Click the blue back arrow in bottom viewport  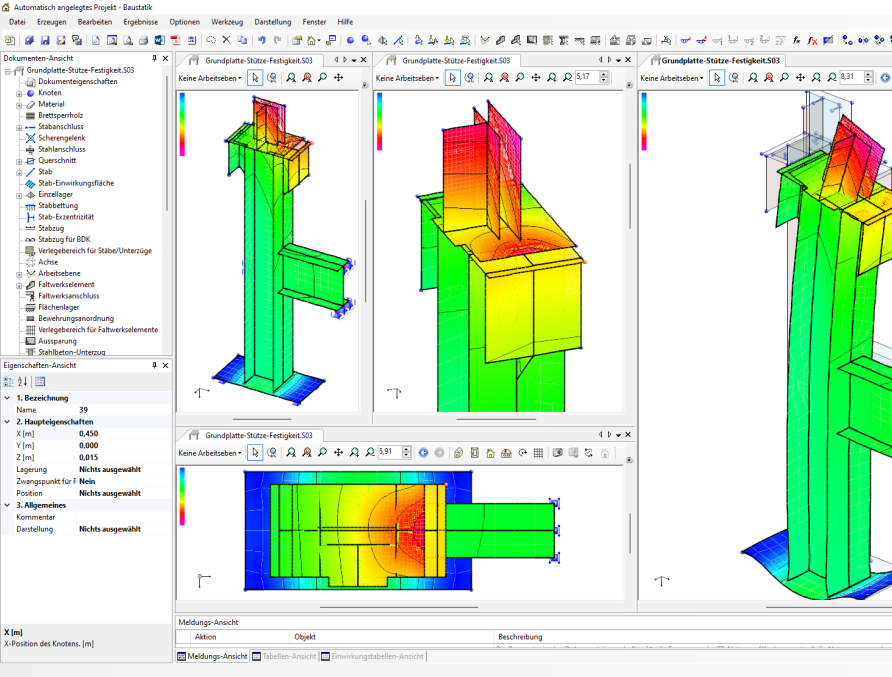pyautogui.click(x=423, y=453)
